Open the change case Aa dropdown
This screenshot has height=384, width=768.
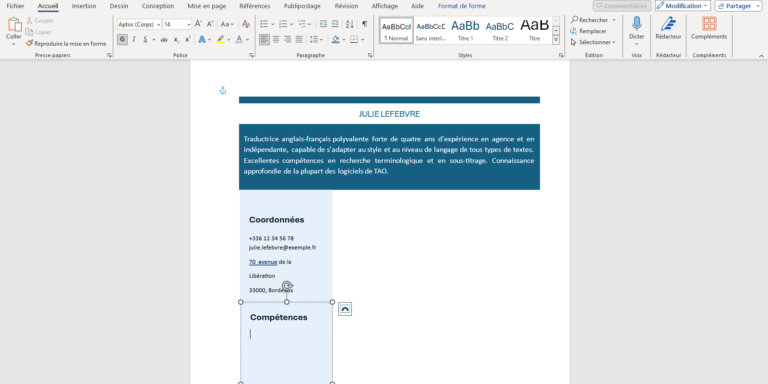pos(227,24)
